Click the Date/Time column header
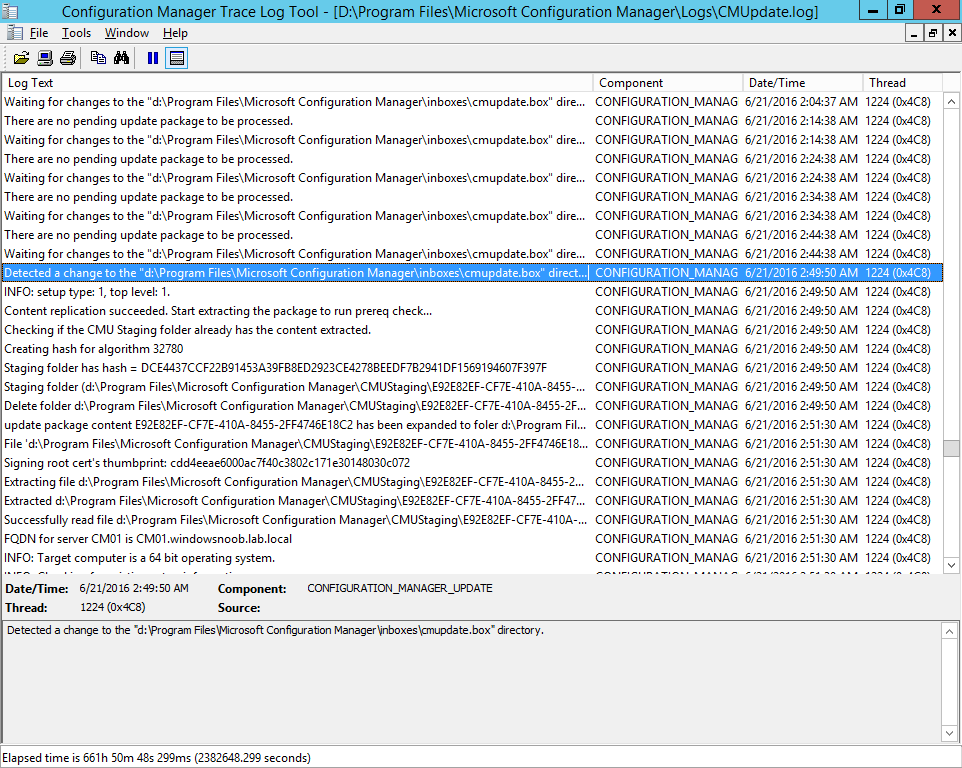962x768 pixels. pos(802,83)
